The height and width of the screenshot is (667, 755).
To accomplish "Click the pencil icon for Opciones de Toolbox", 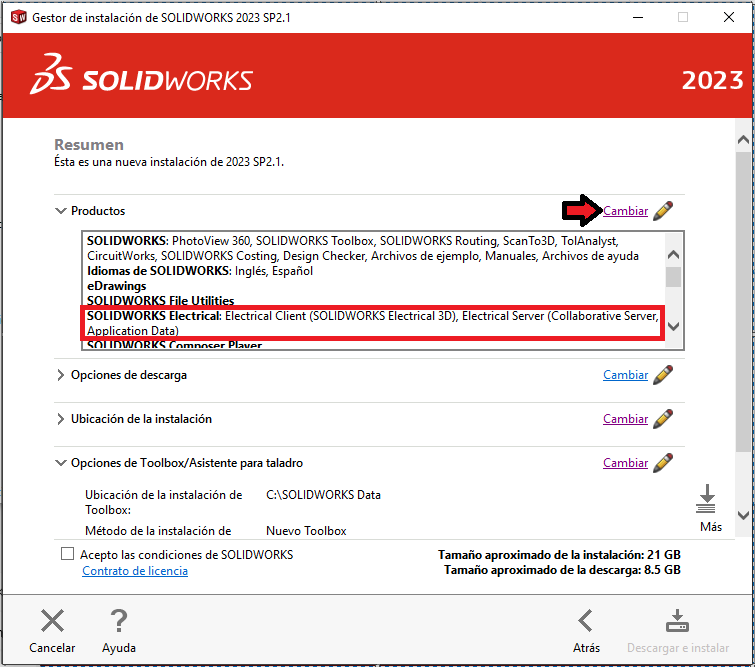I will (x=663, y=463).
